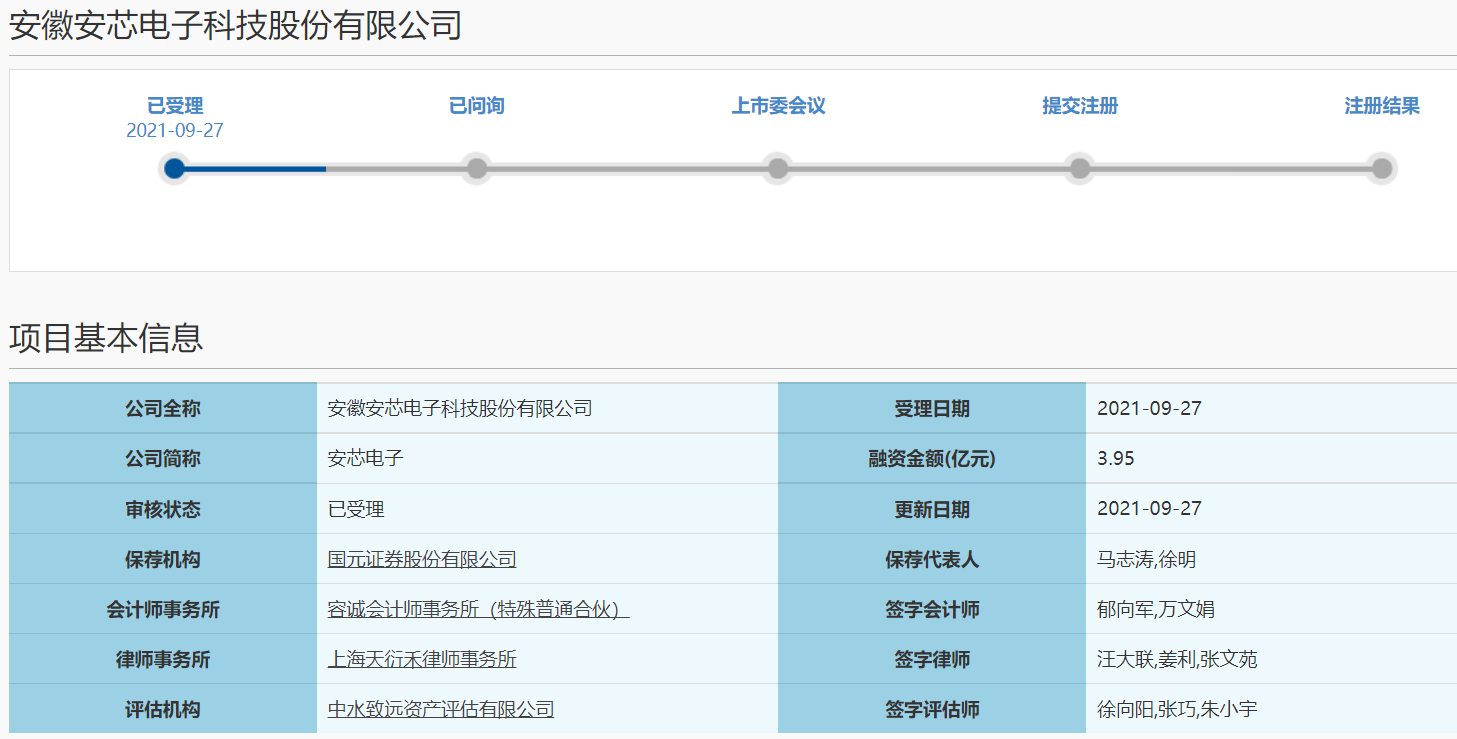This screenshot has width=1457, height=739.
Task: Click the 会计师事务所 label cell
Action: click(x=163, y=609)
